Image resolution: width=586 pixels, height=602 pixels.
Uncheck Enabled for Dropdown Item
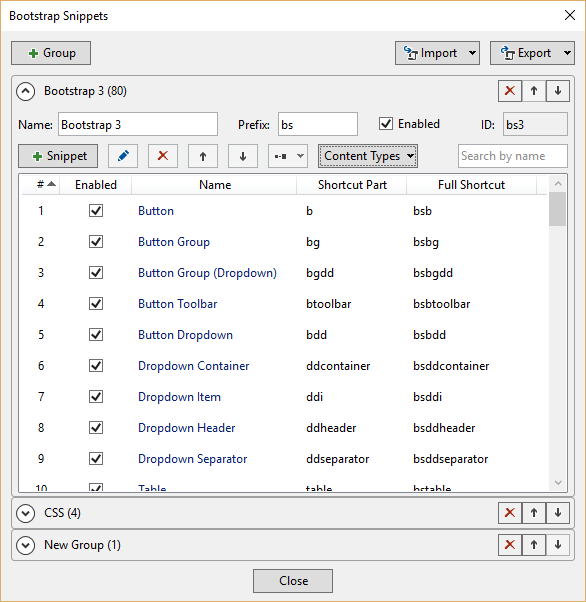(x=96, y=397)
